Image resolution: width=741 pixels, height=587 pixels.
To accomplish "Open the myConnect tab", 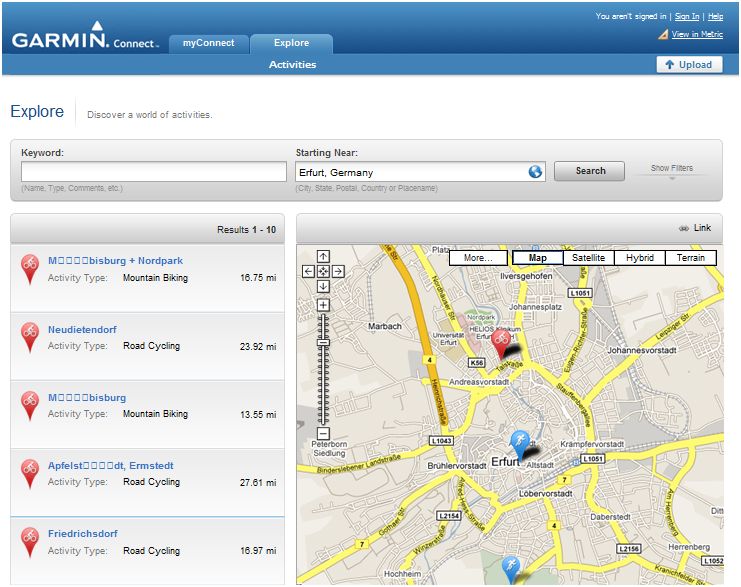I will [x=208, y=43].
